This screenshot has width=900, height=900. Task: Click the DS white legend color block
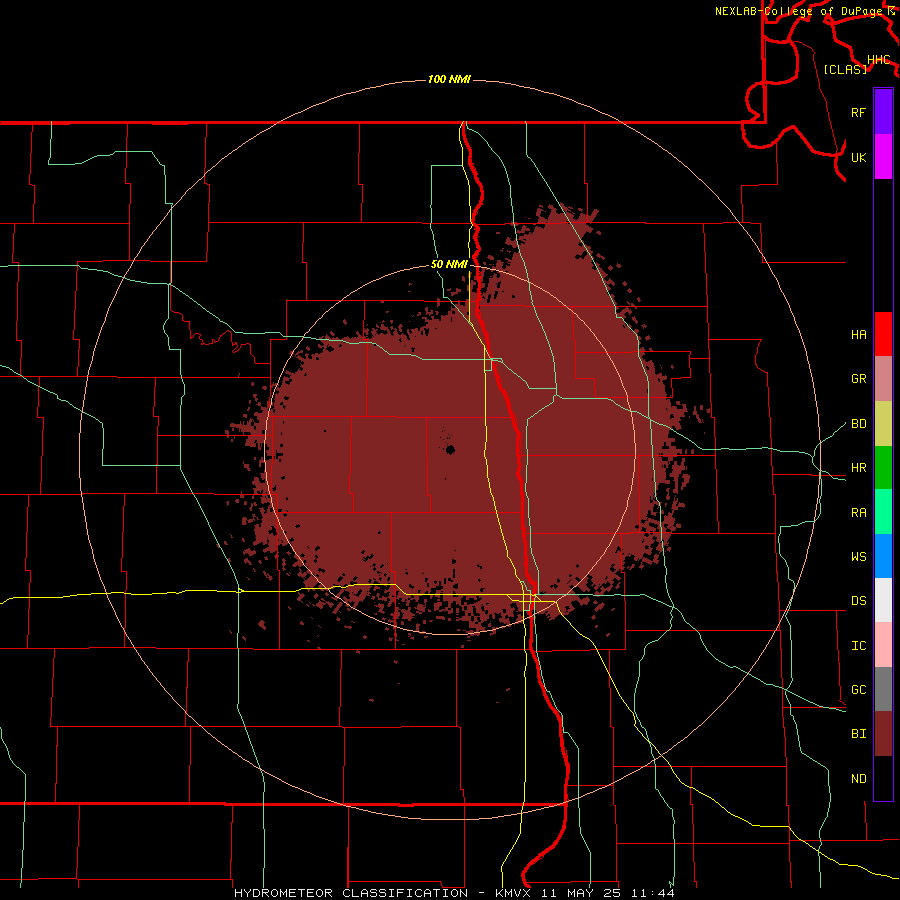coord(883,600)
